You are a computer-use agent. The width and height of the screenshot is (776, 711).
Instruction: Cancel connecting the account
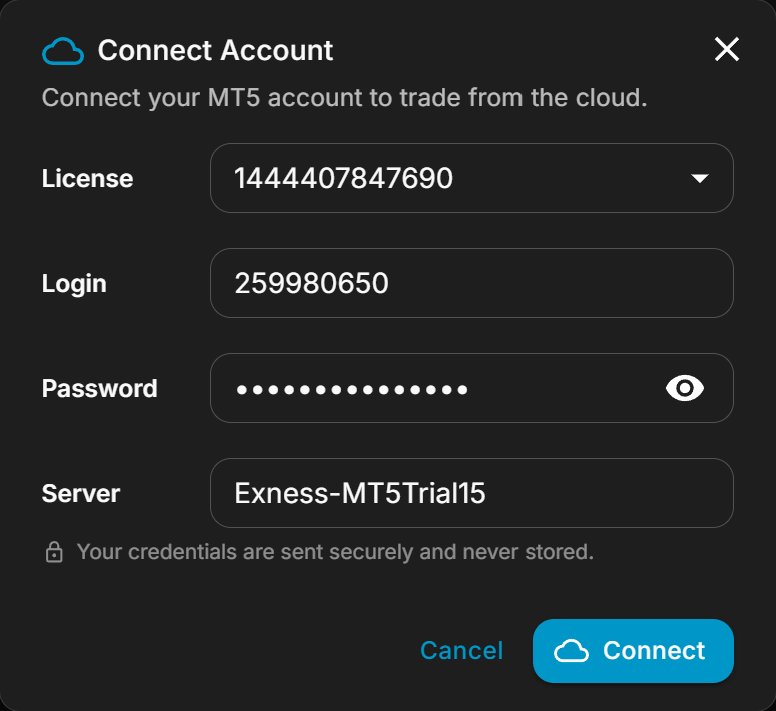pos(461,651)
